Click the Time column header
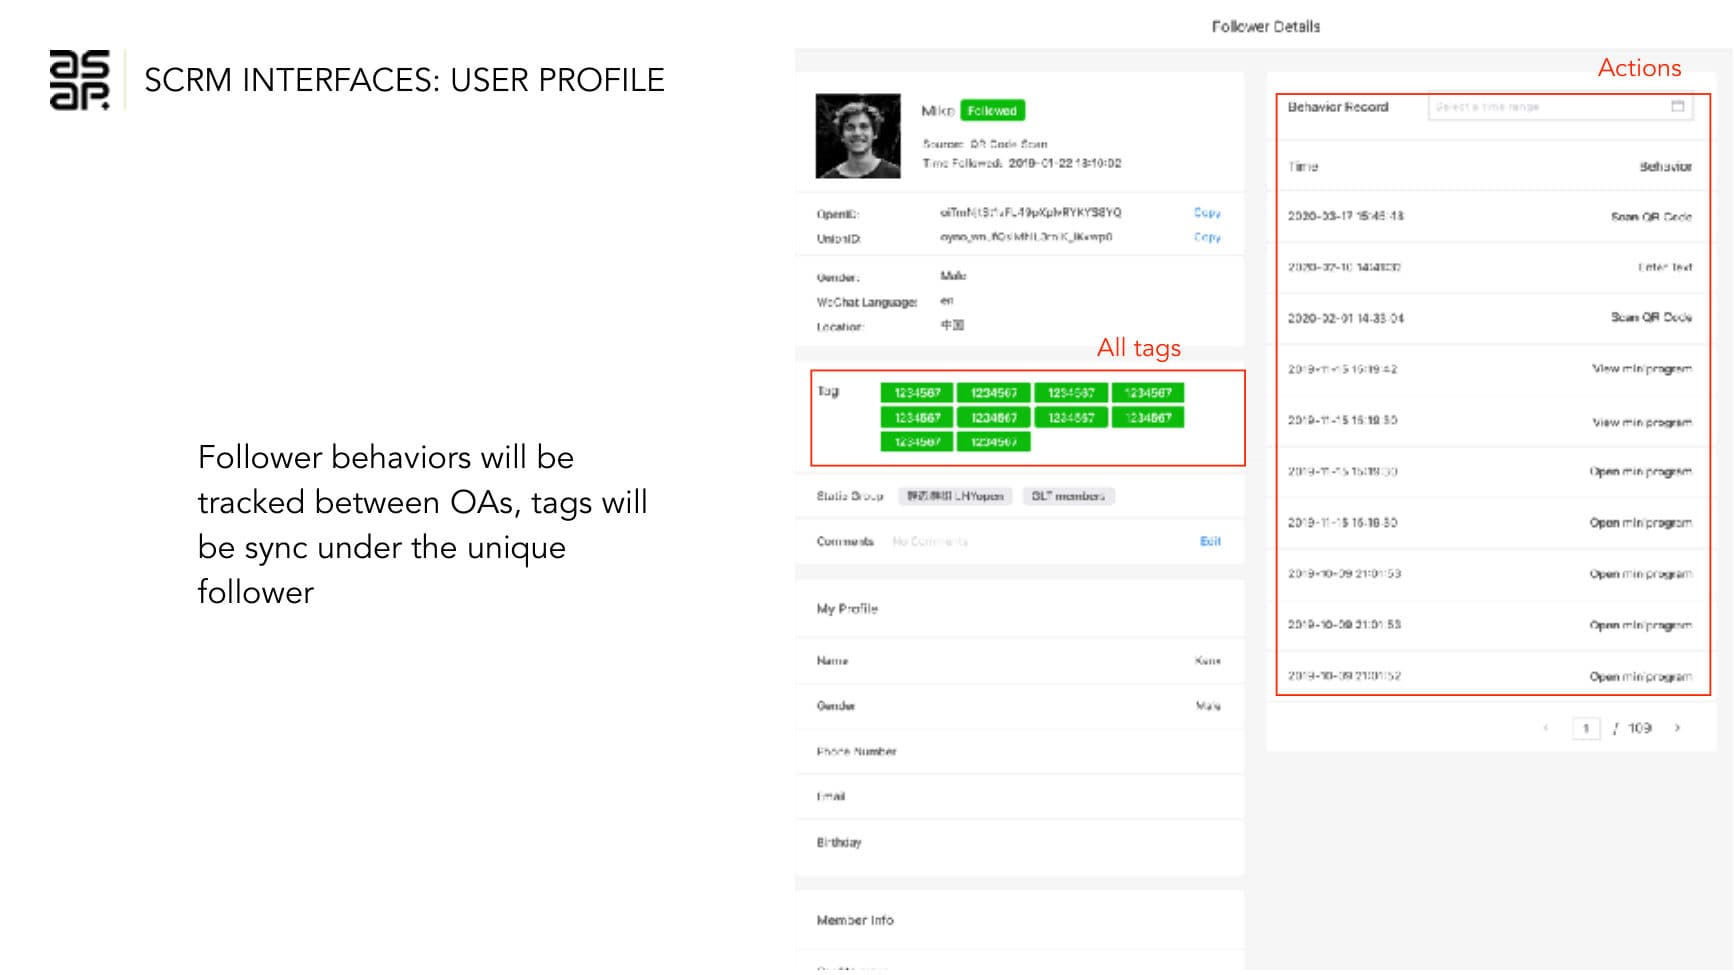 pos(1303,167)
